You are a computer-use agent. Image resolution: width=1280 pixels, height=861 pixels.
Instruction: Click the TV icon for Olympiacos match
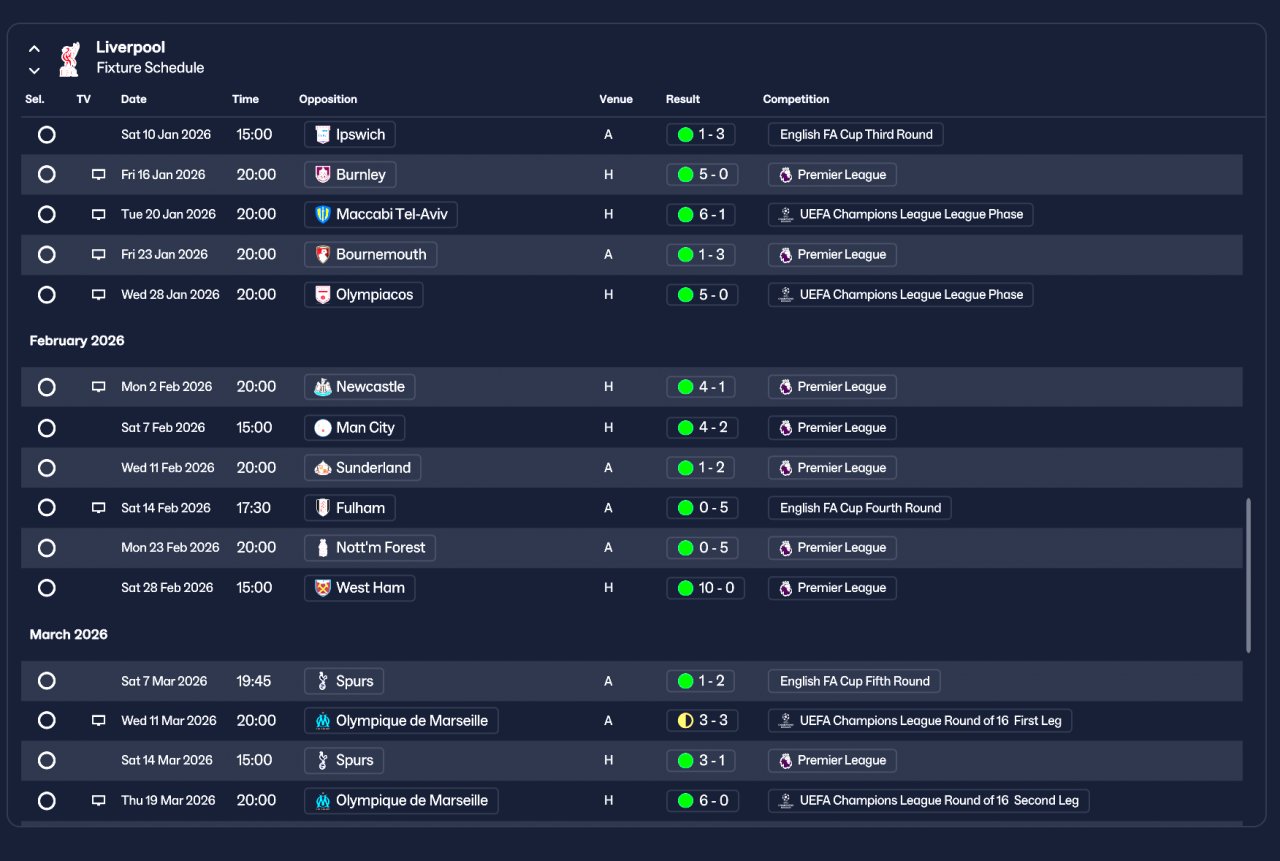(98, 295)
